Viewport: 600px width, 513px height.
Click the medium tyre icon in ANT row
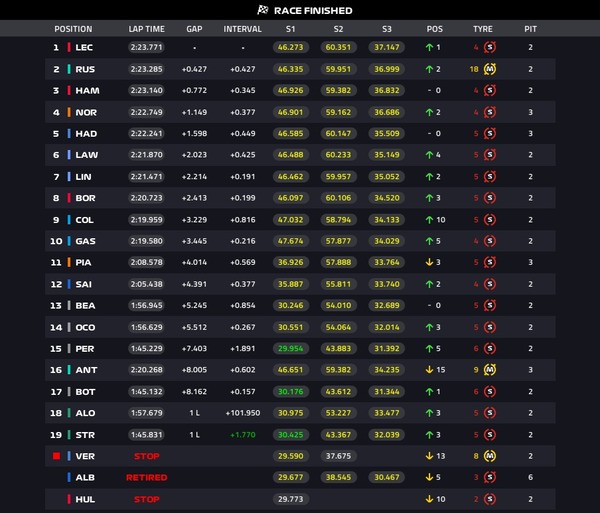(x=490, y=370)
